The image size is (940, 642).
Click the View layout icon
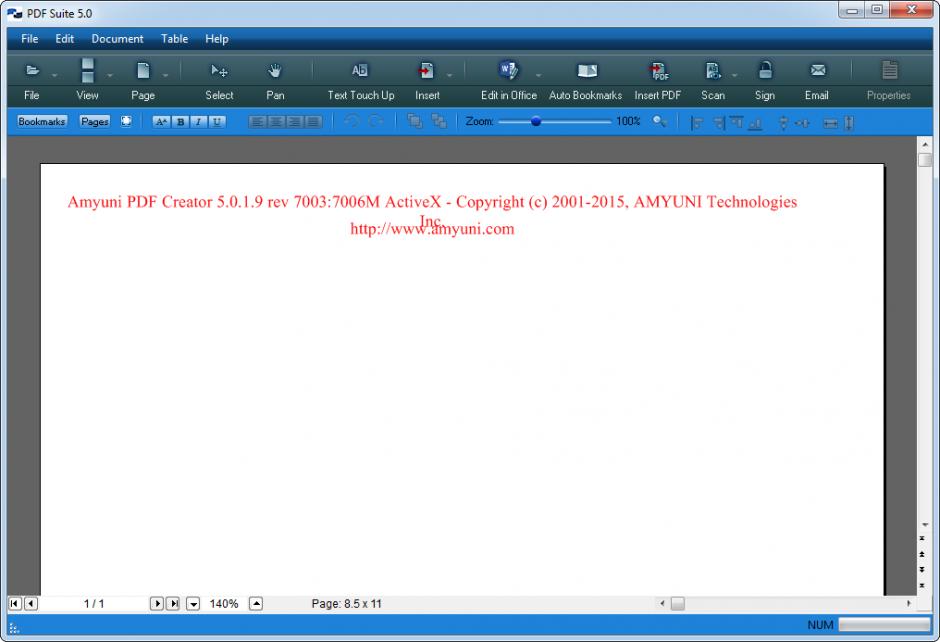click(x=88, y=71)
